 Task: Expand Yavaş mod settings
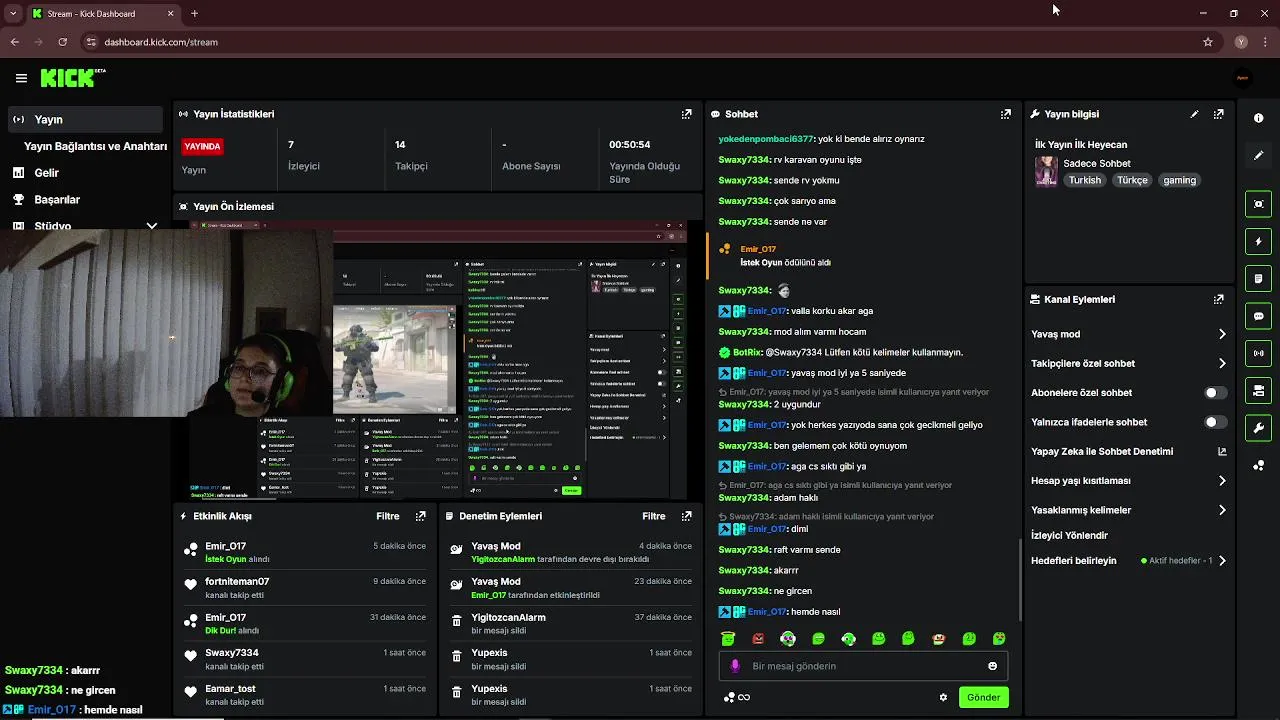point(1222,334)
